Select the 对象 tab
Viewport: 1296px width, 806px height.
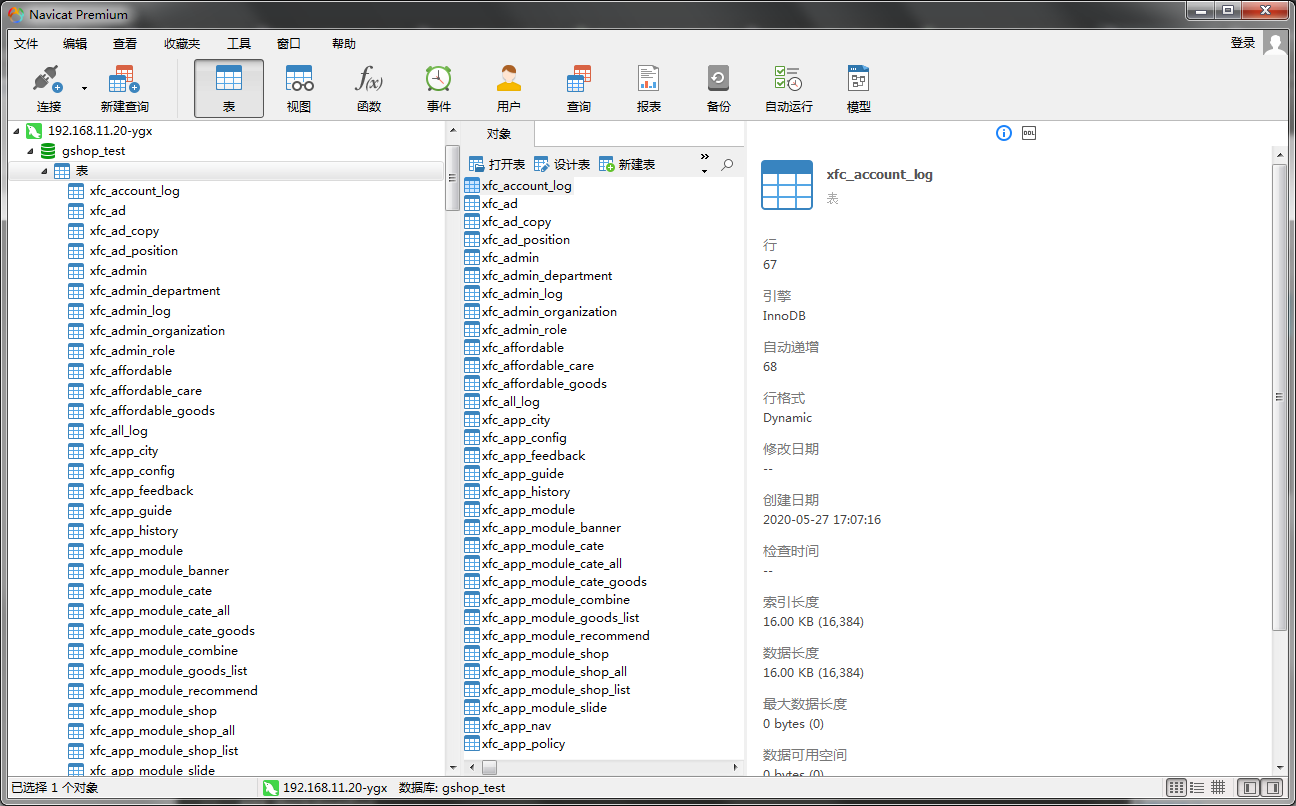499,134
